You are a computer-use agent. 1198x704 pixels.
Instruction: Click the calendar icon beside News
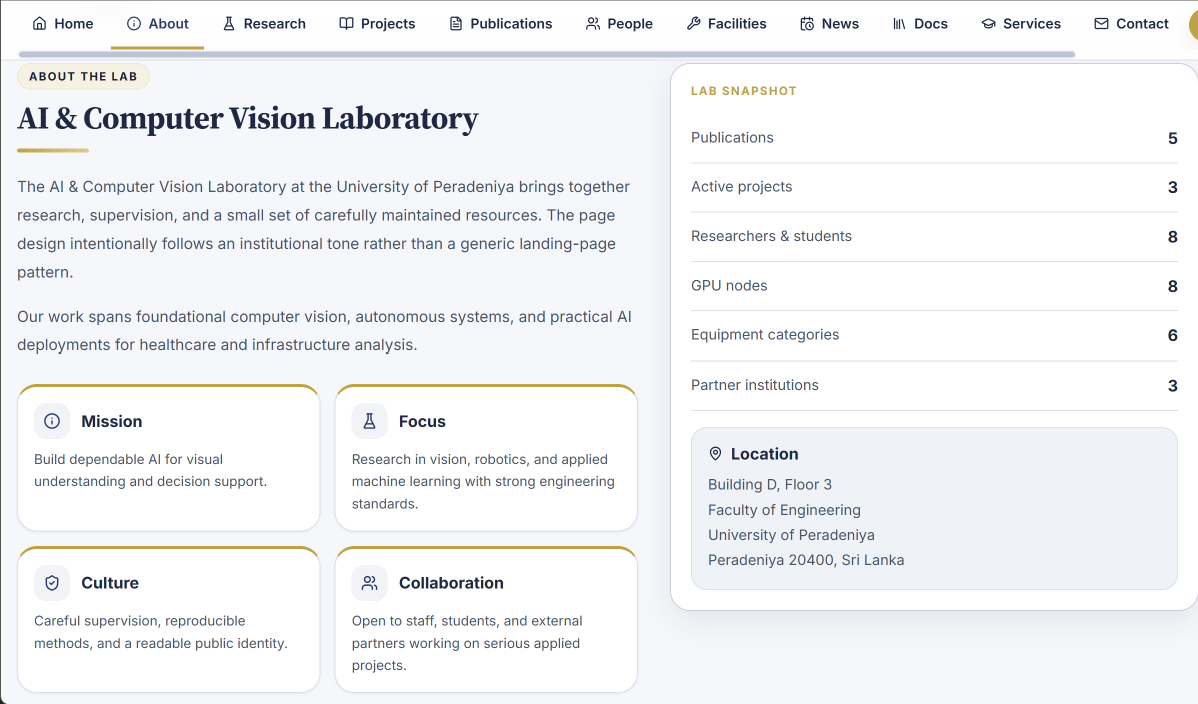[807, 24]
